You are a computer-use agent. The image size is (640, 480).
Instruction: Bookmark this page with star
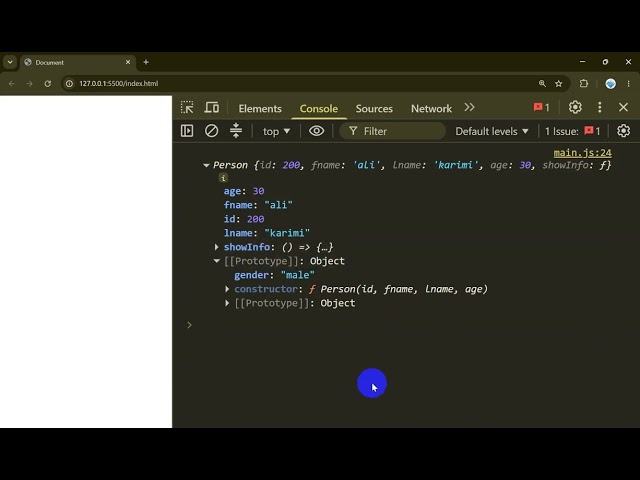(559, 84)
